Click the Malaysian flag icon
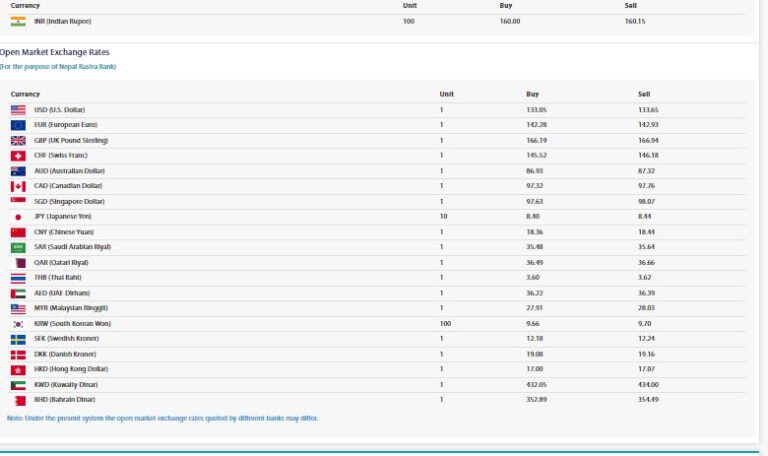 pos(18,309)
